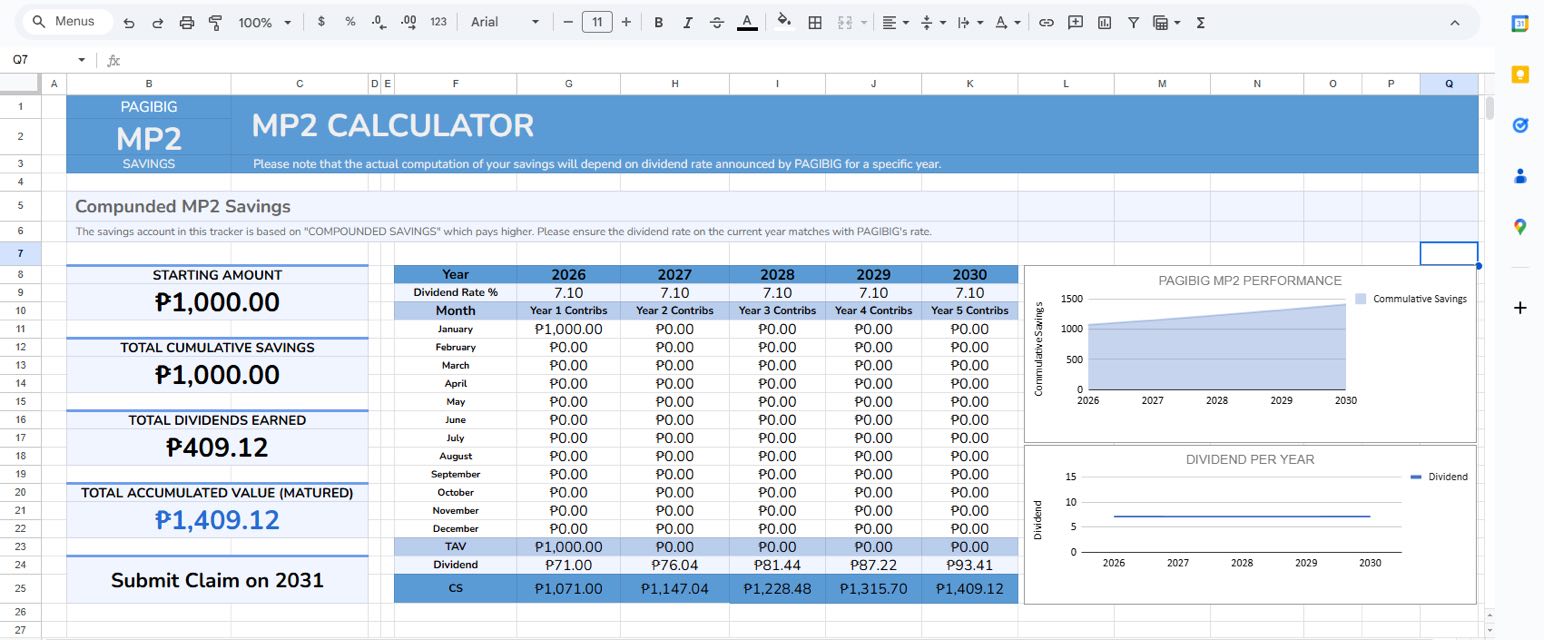This screenshot has height=640, width=1544.
Task: Insert a comment using comment icon
Action: coord(1075,22)
